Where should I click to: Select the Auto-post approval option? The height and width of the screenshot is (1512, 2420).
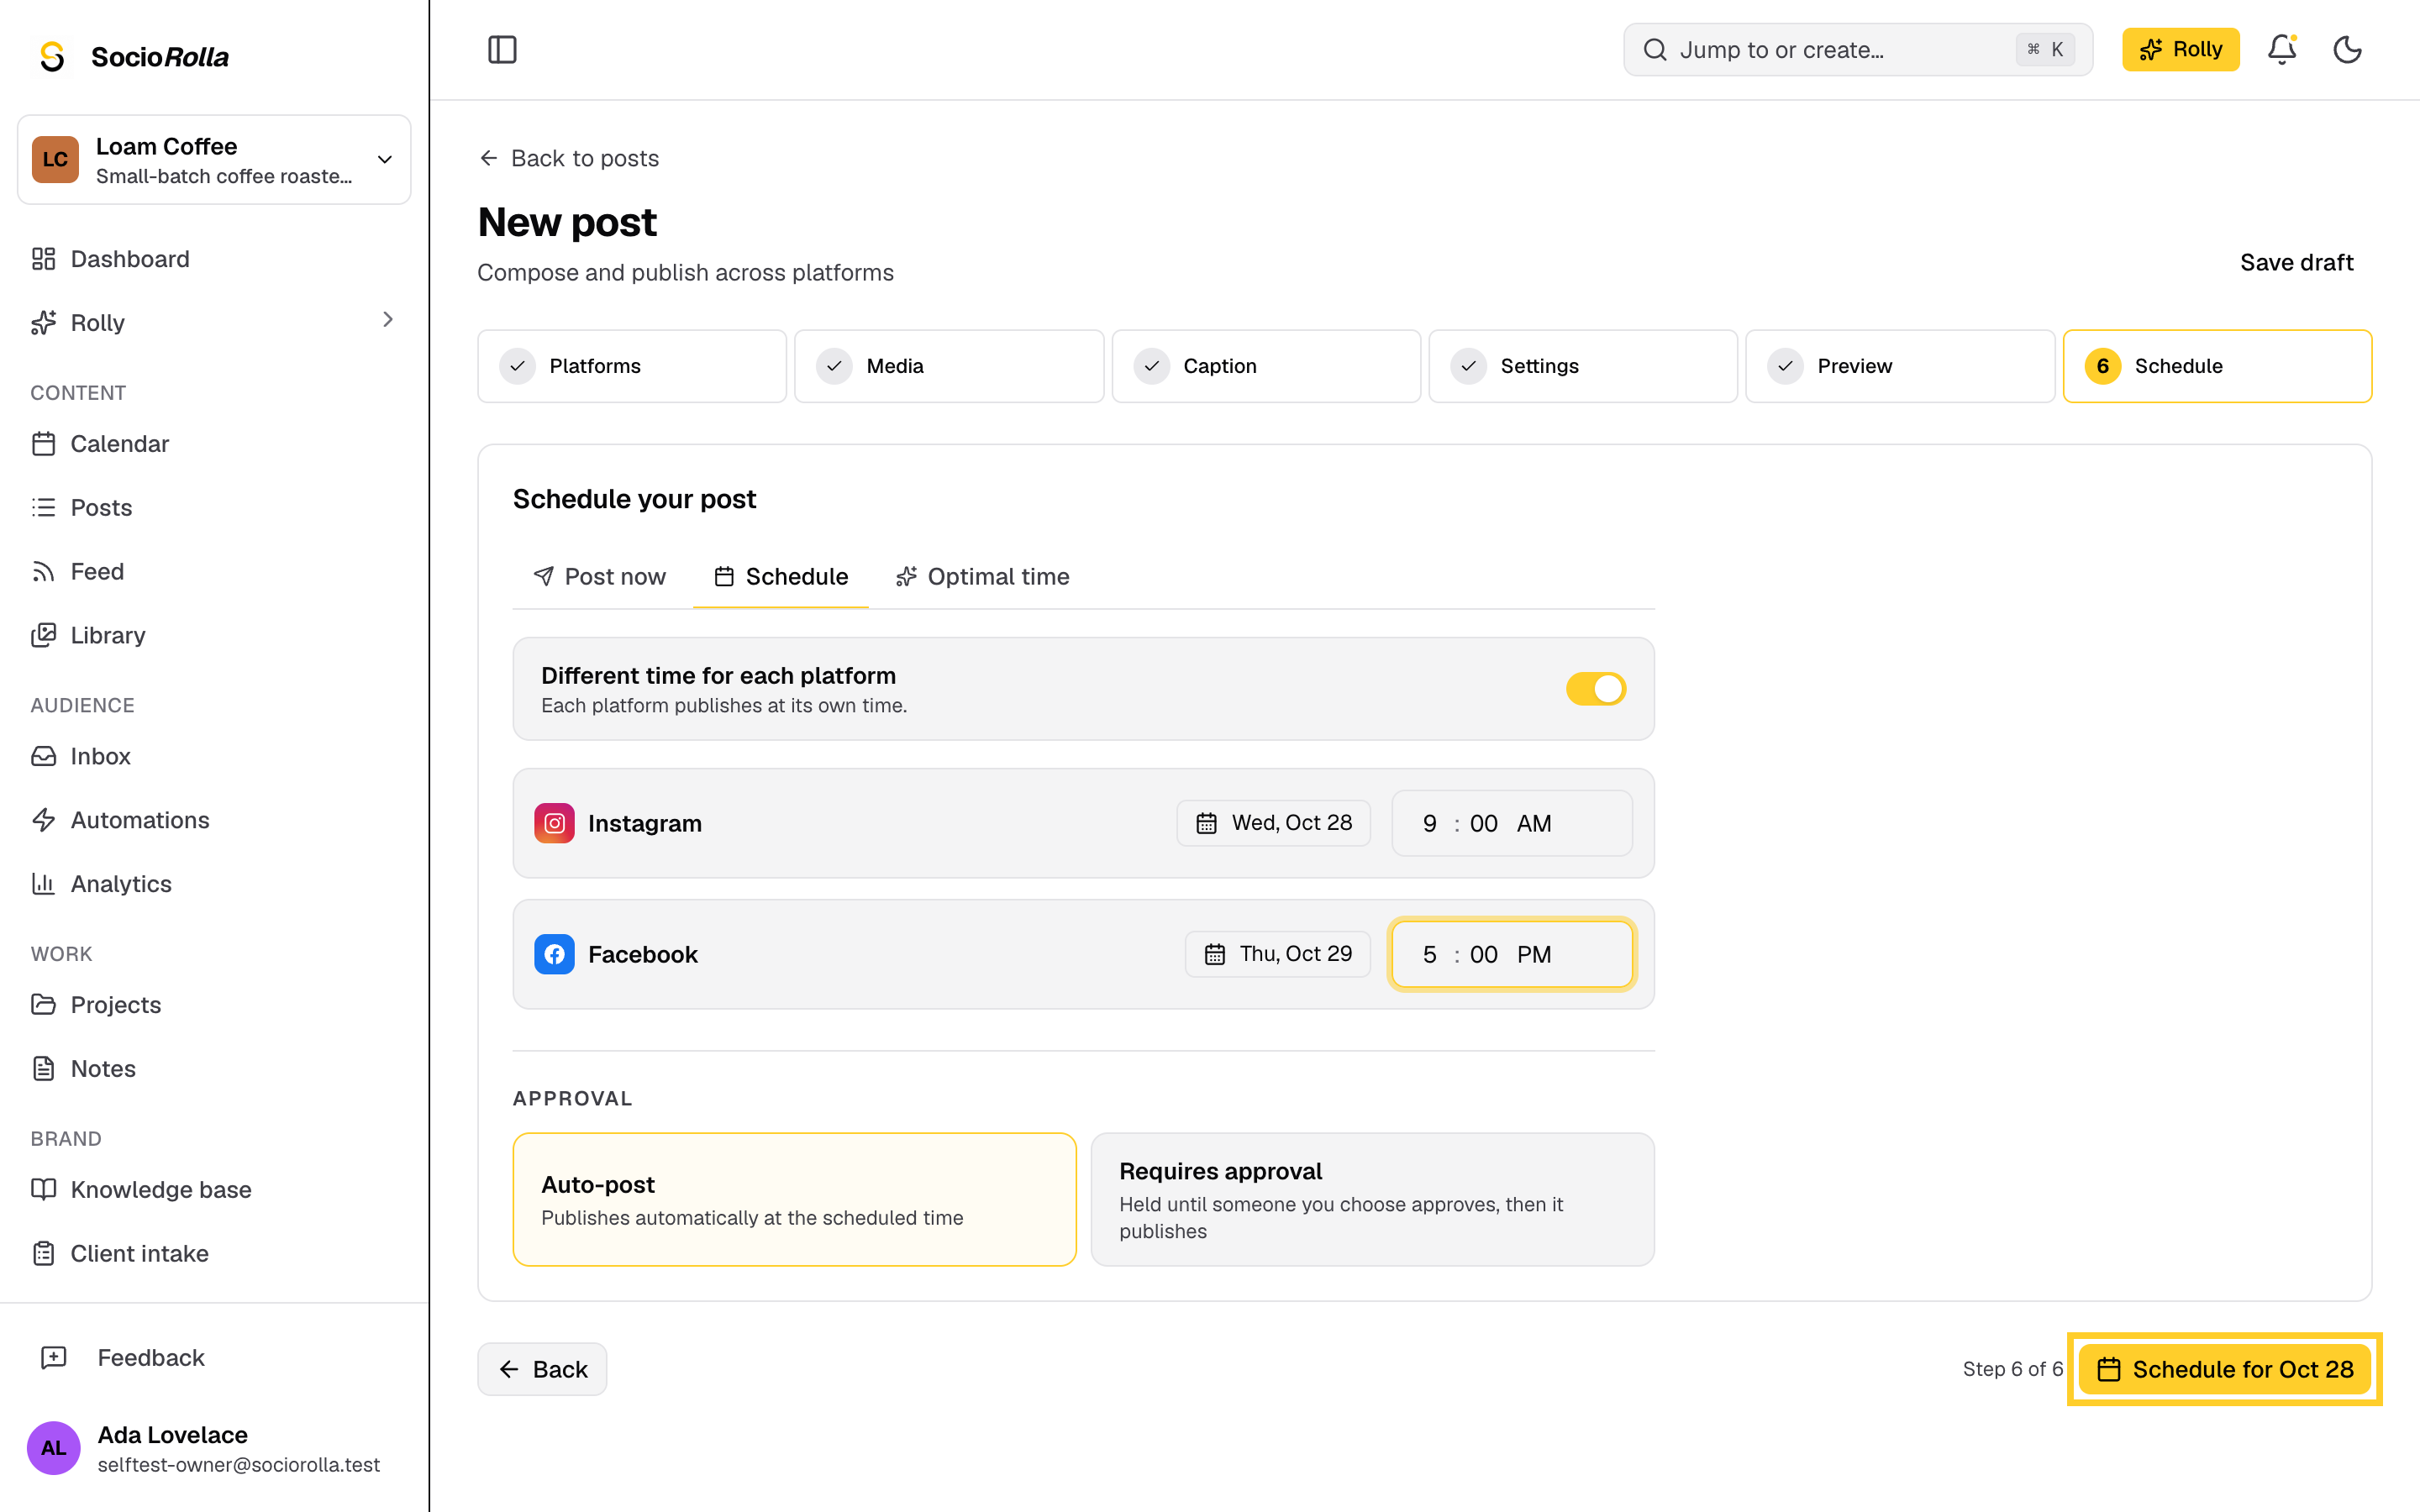click(x=794, y=1199)
